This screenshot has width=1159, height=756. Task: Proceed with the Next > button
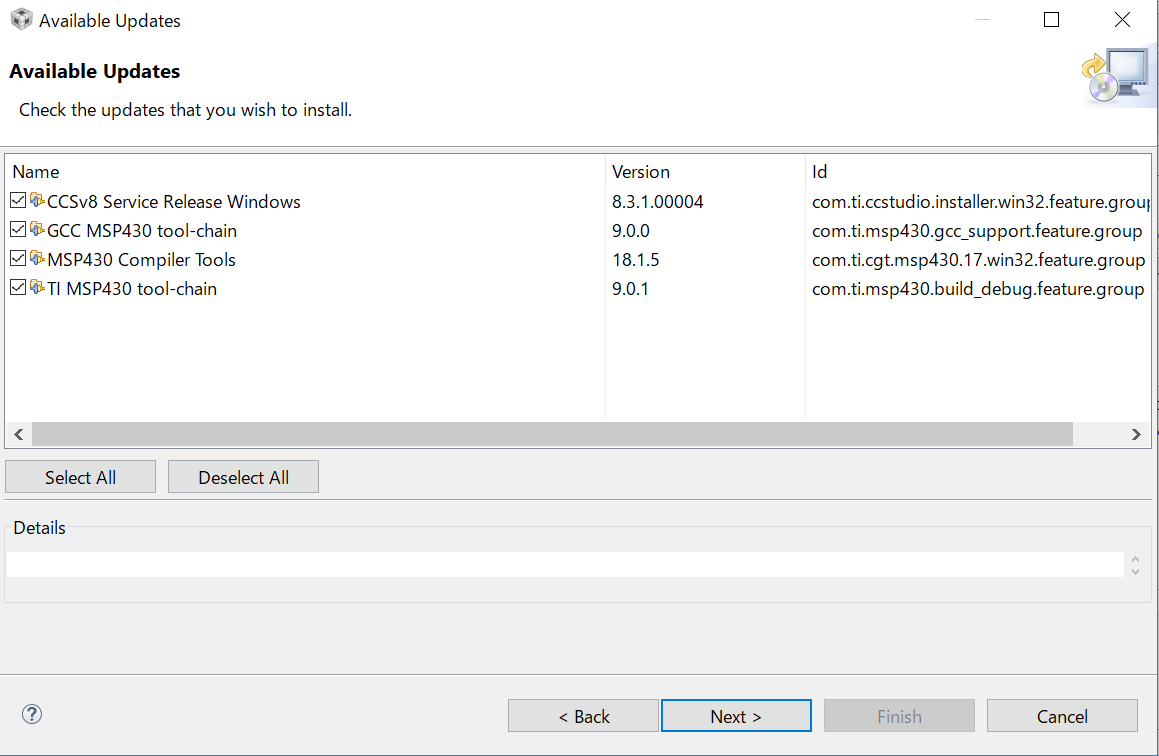(736, 716)
